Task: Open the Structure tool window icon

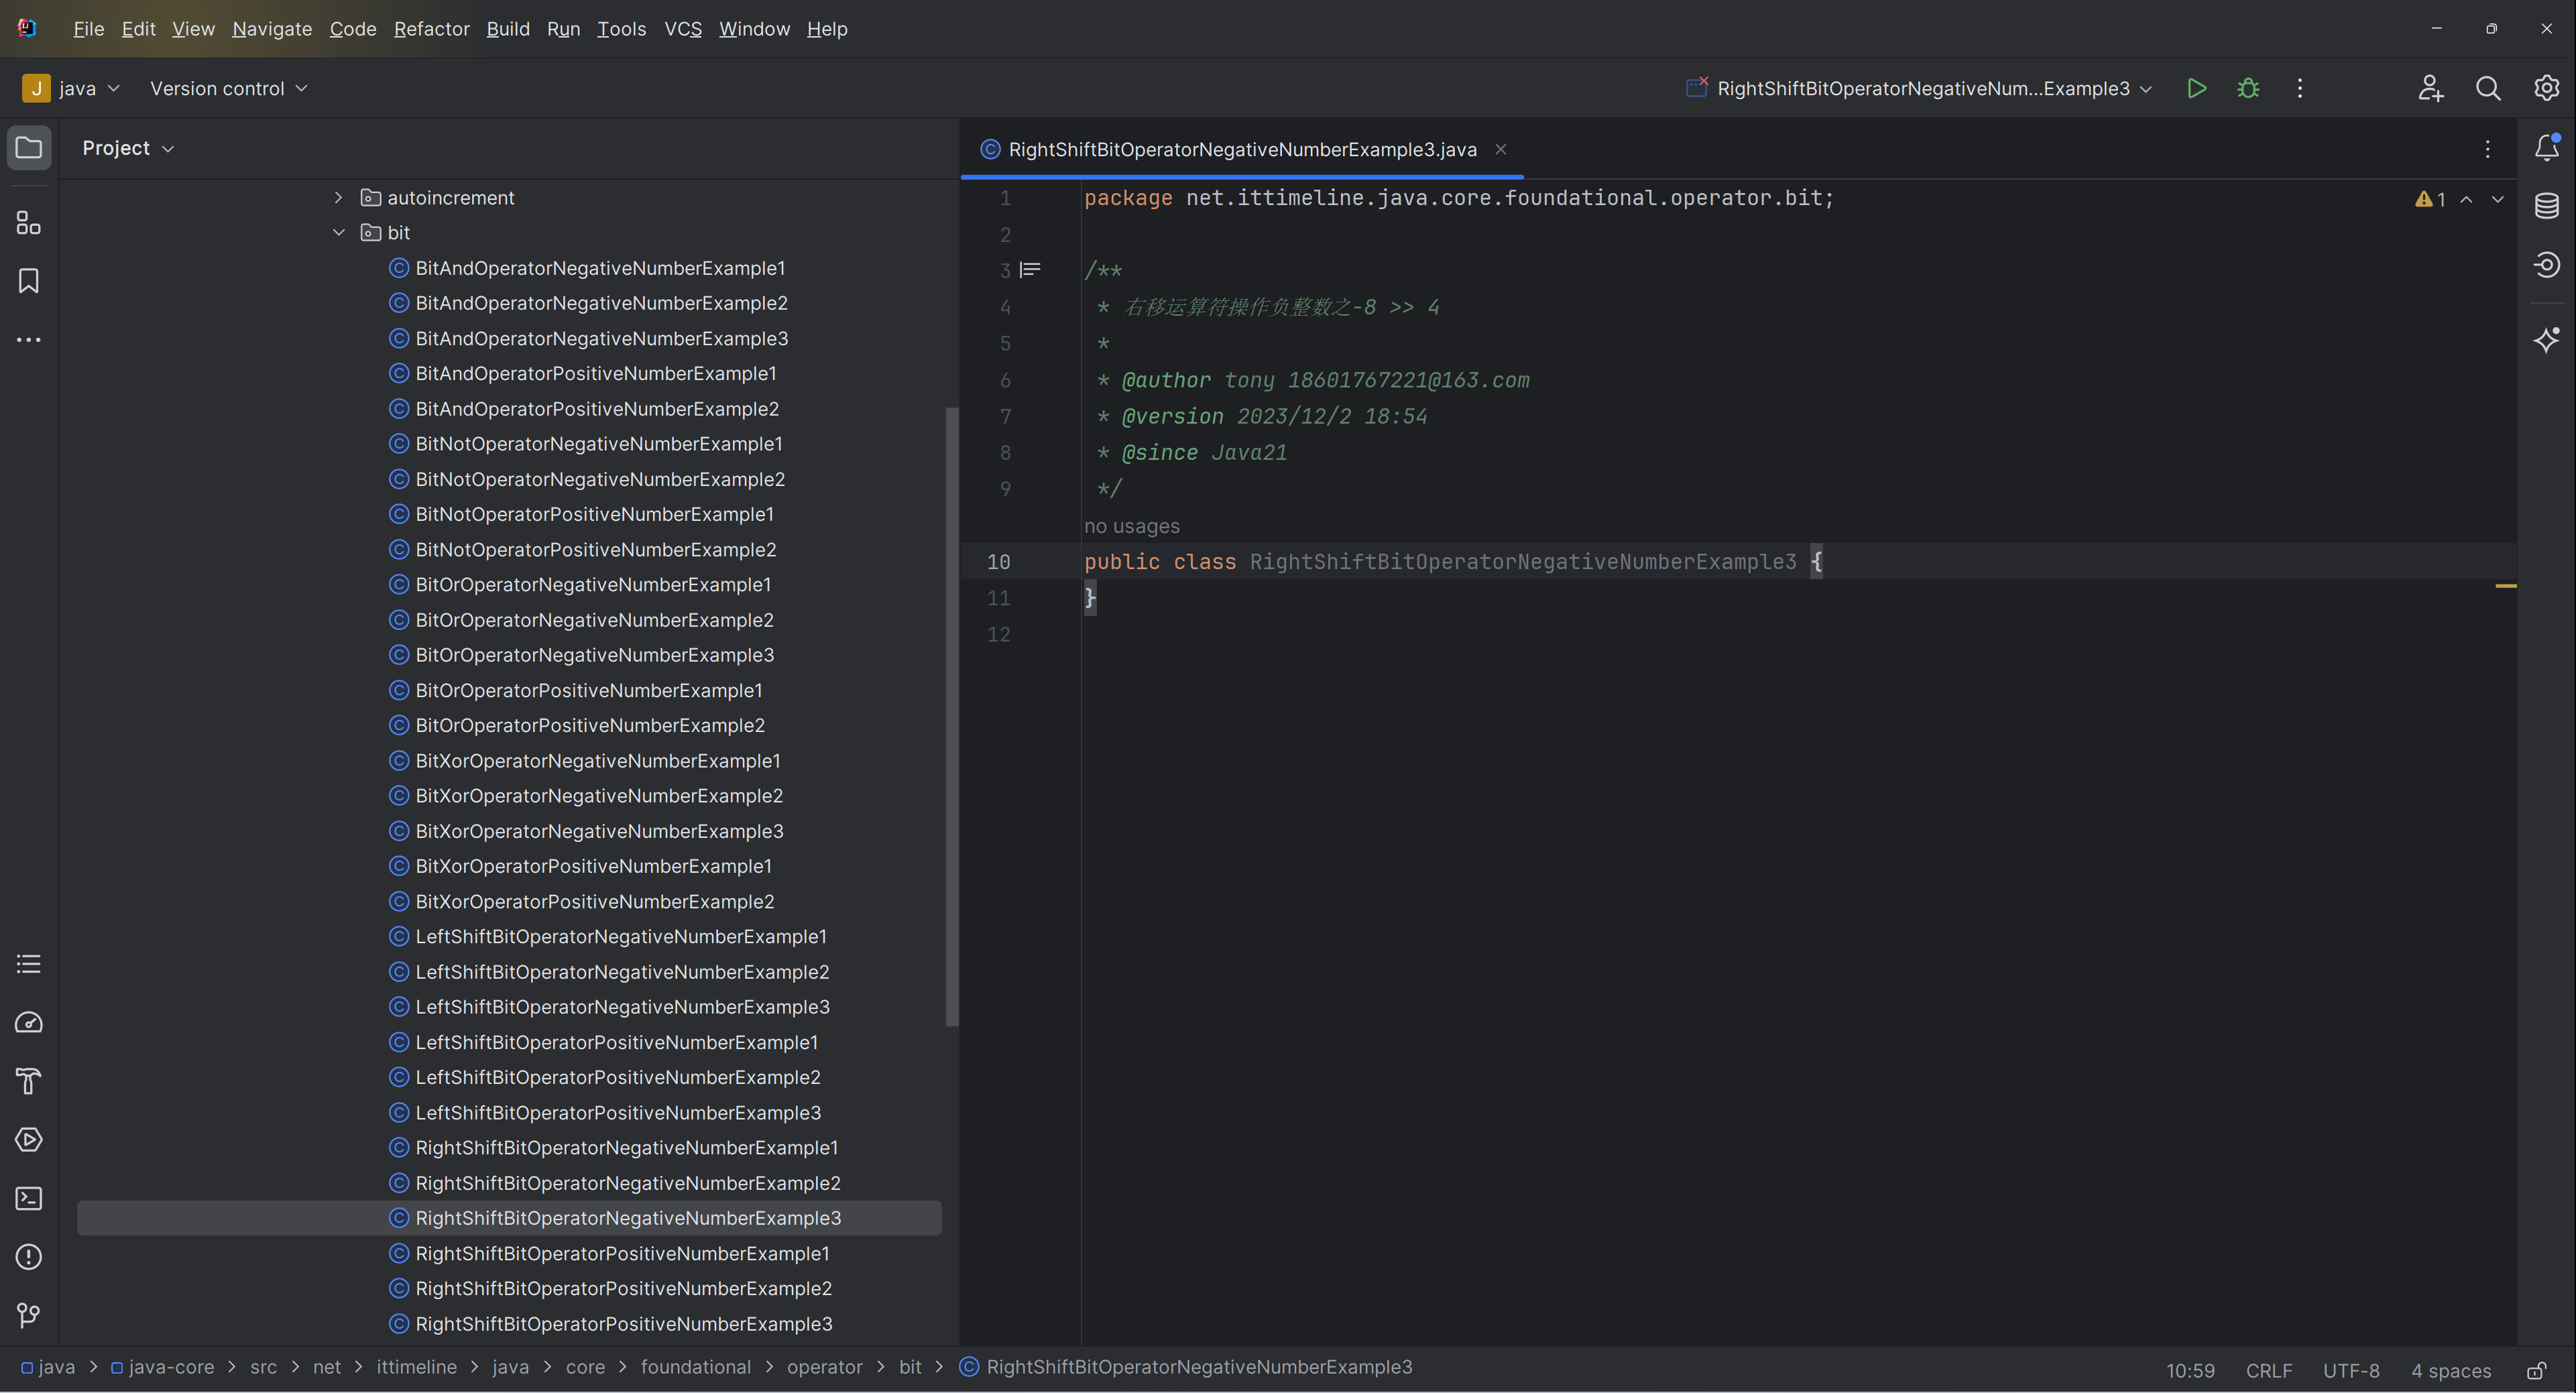Action: pos(29,223)
